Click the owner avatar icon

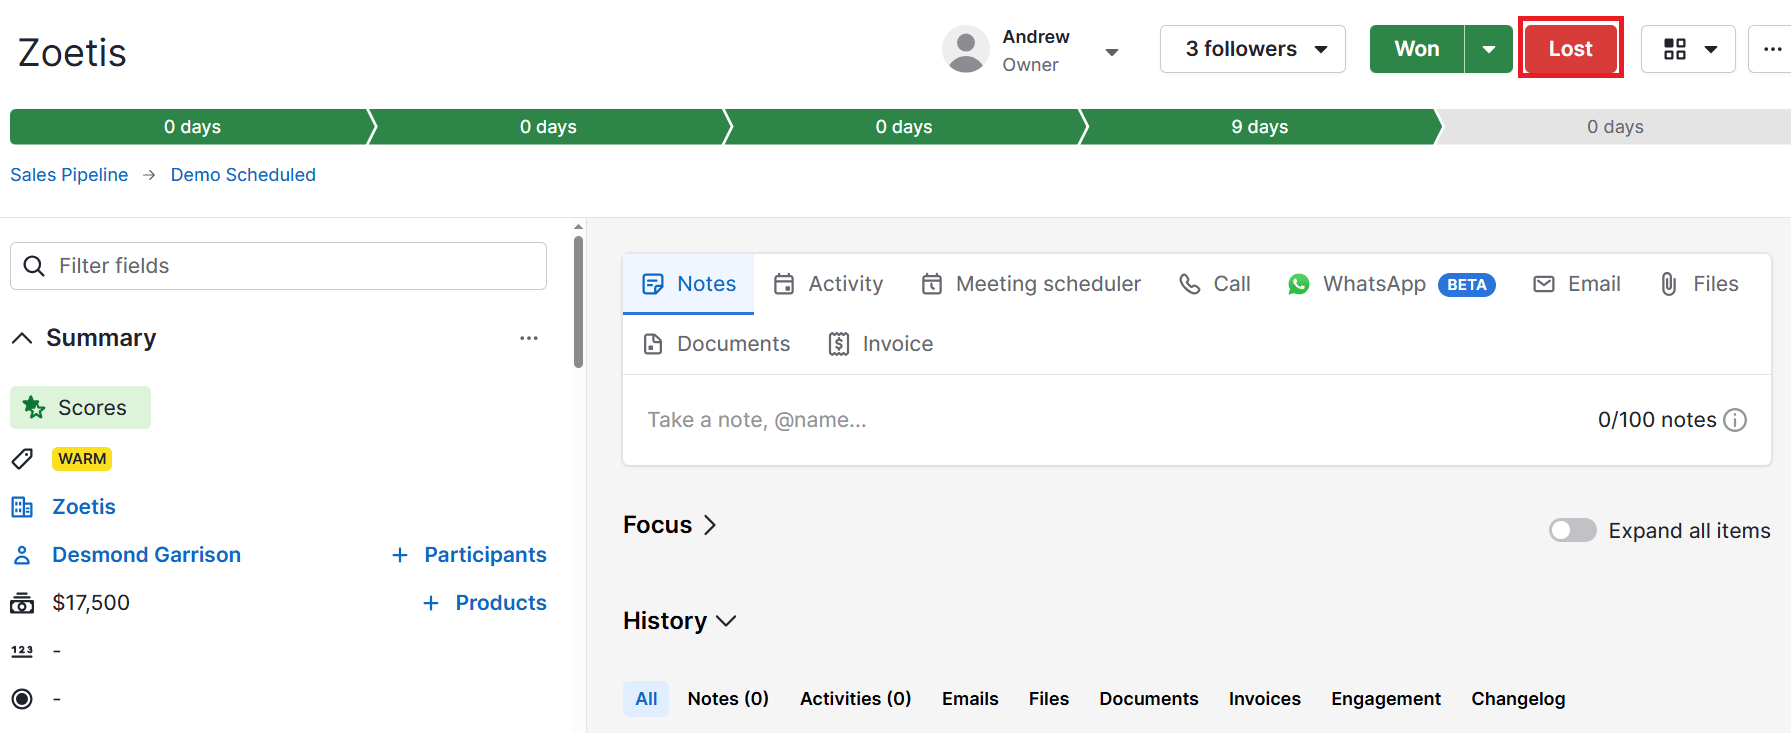966,49
